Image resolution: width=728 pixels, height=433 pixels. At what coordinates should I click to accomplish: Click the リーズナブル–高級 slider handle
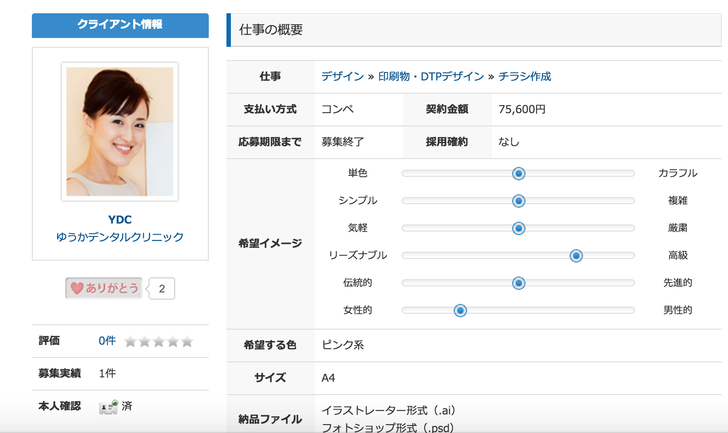[x=576, y=256]
